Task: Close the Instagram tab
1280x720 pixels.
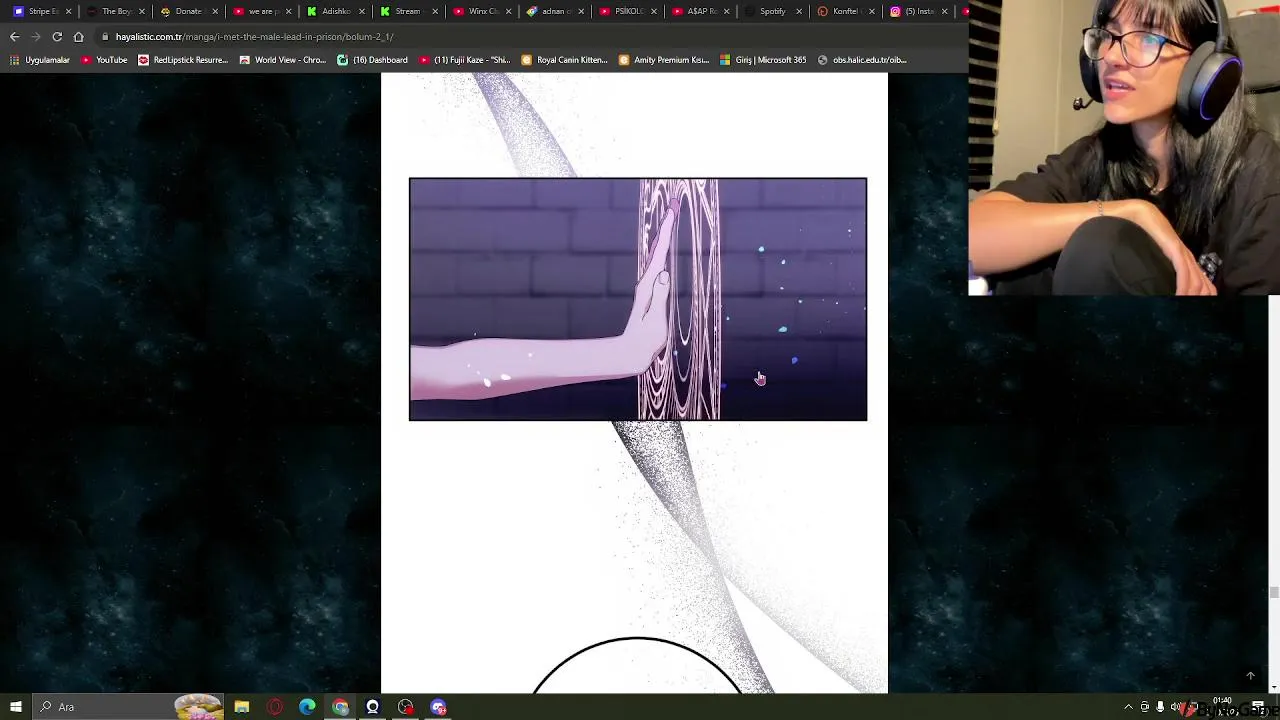Action: 945,11
